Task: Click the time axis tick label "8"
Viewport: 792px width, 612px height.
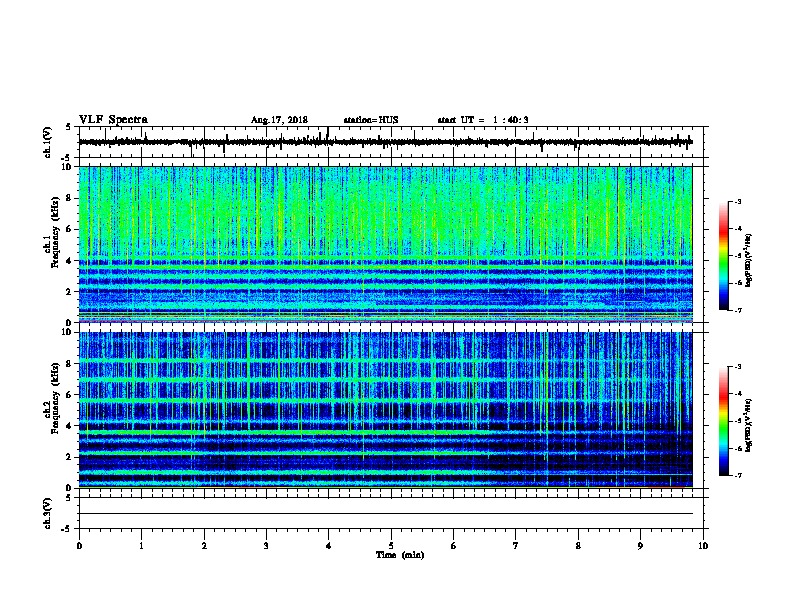Action: (578, 546)
